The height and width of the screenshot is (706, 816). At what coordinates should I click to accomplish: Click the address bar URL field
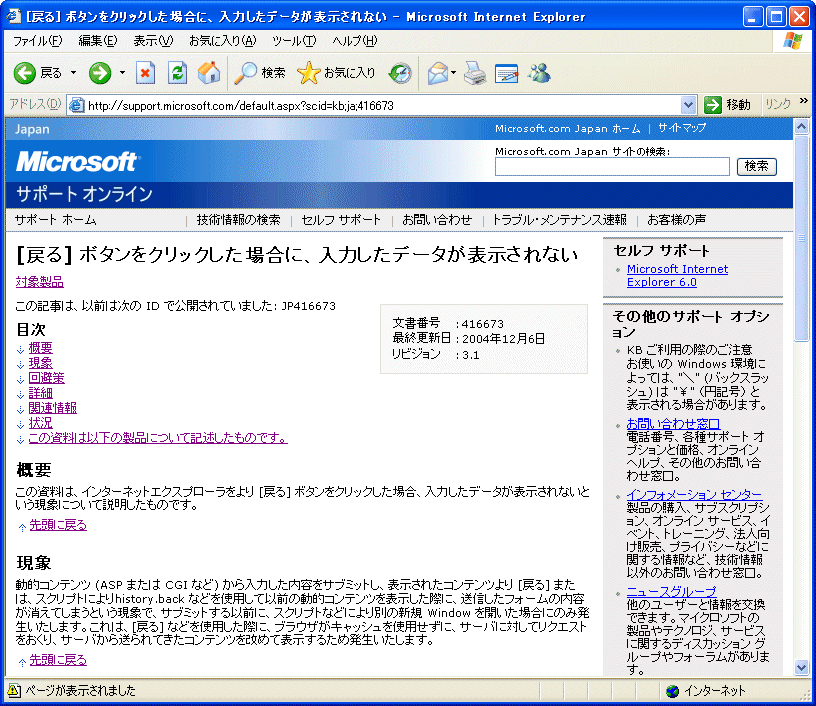[x=382, y=106]
